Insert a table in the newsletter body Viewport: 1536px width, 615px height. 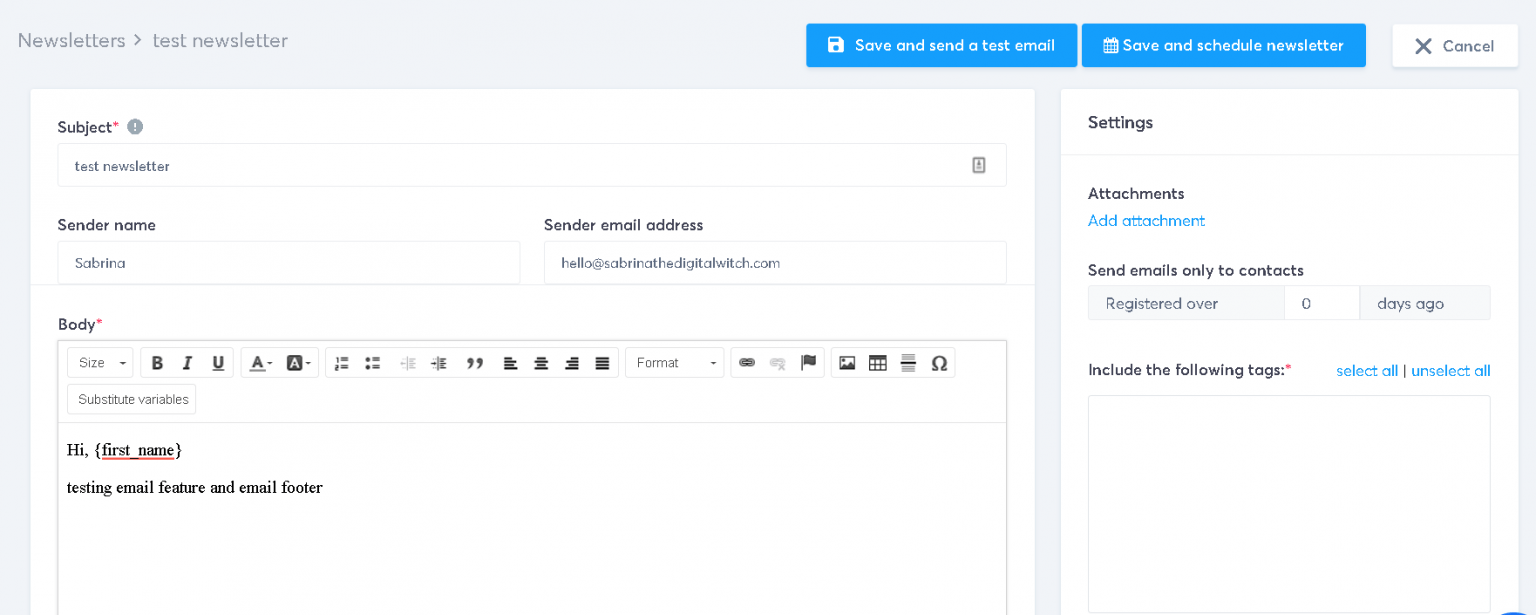coord(877,362)
